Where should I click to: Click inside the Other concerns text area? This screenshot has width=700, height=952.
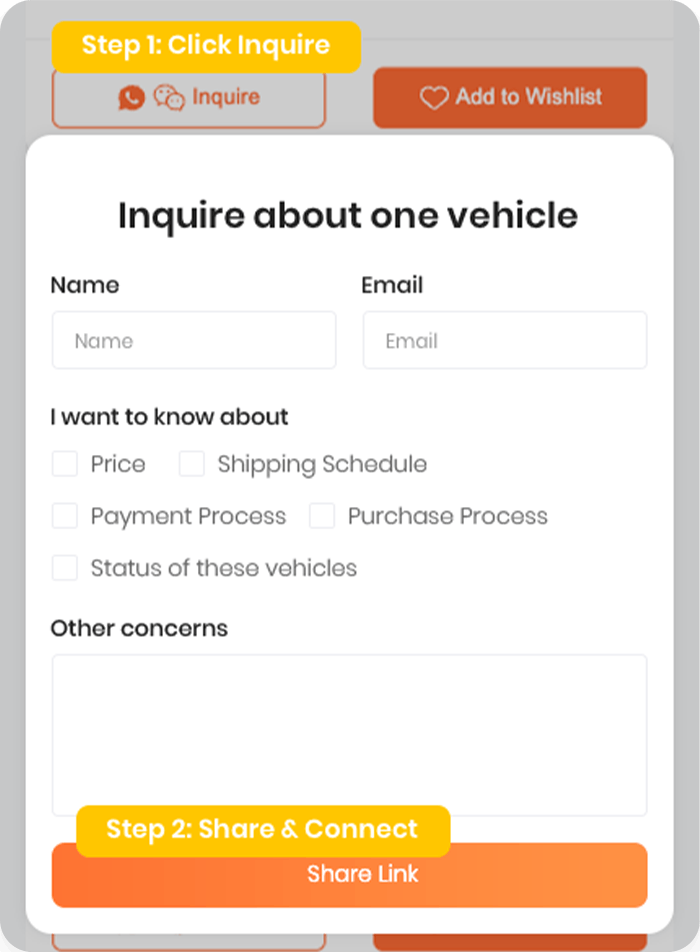(349, 730)
